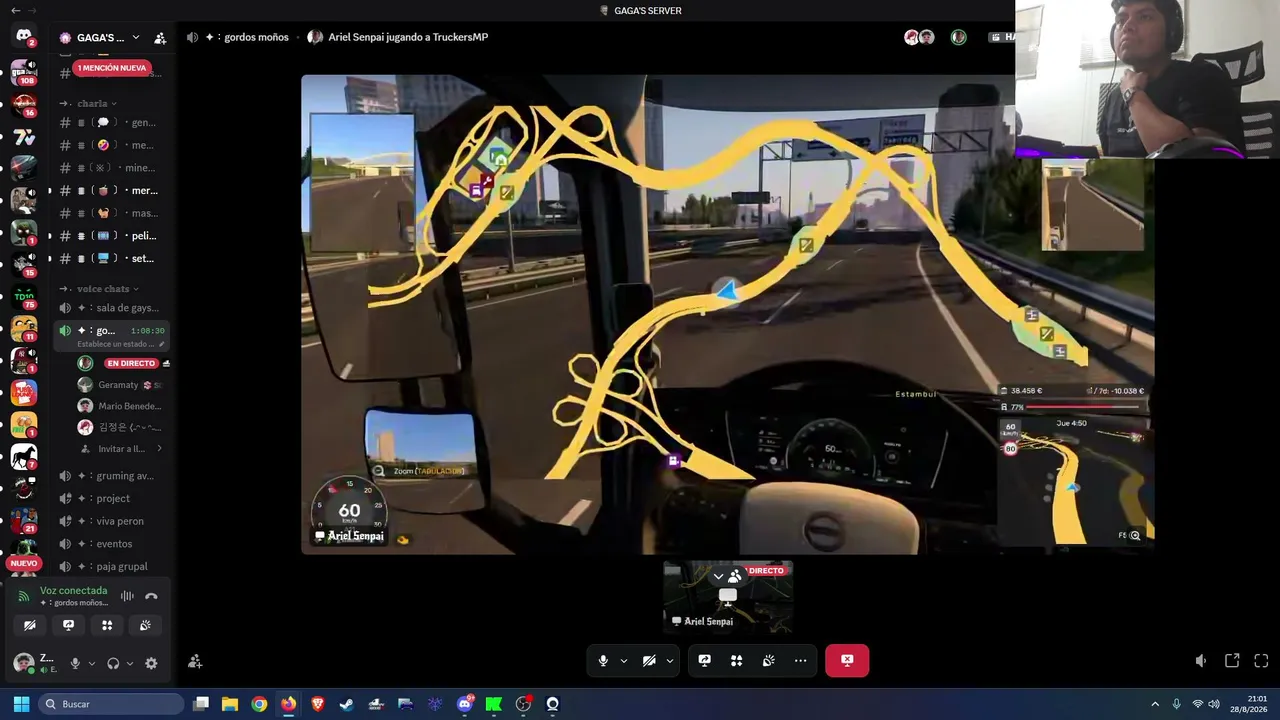Viewport: 1280px width, 720px height.
Task: Share your screen from the voice panel
Action: click(x=68, y=625)
